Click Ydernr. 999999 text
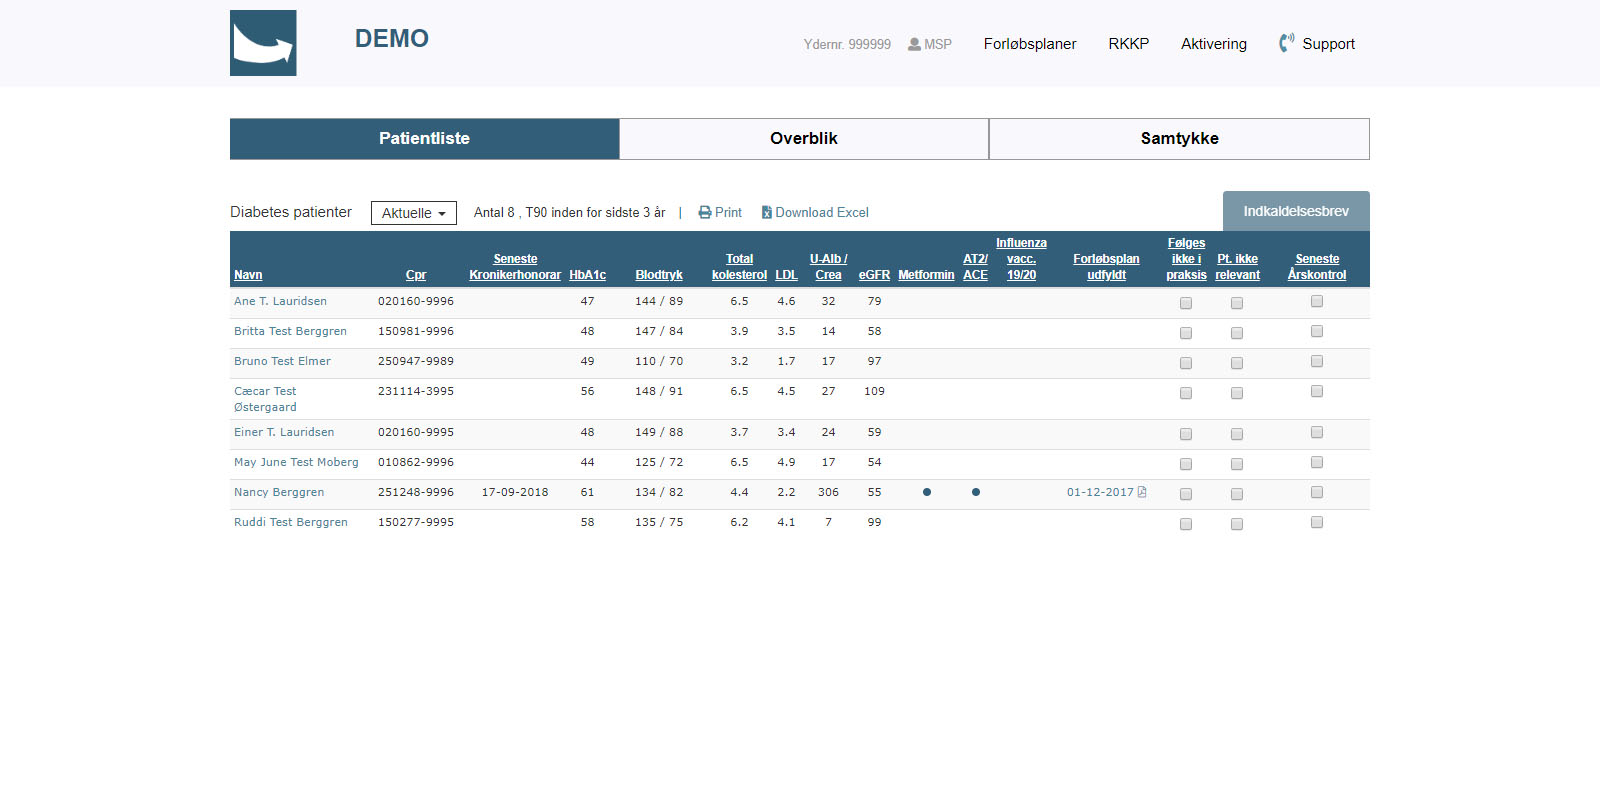 [x=847, y=44]
